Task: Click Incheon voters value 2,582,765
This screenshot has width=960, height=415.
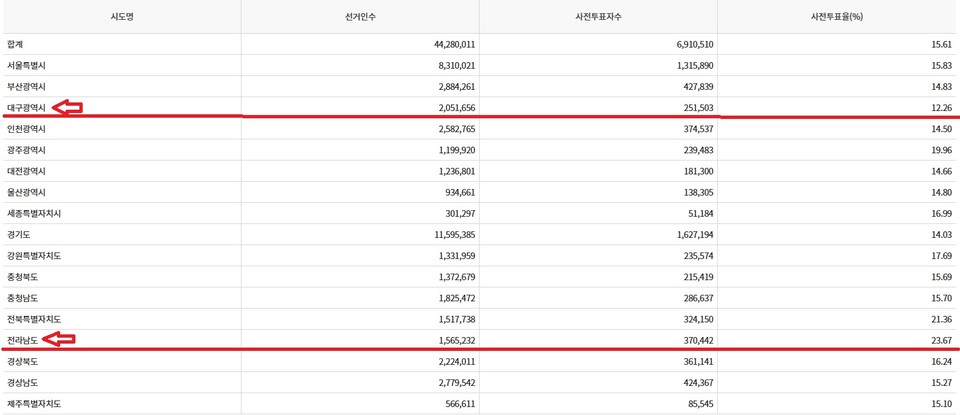Action: 457,129
